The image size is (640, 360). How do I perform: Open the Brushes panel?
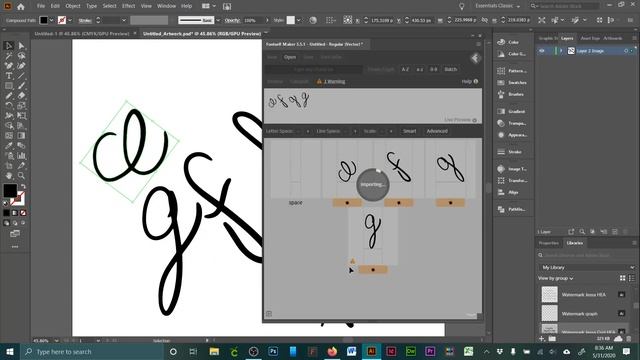click(x=511, y=94)
